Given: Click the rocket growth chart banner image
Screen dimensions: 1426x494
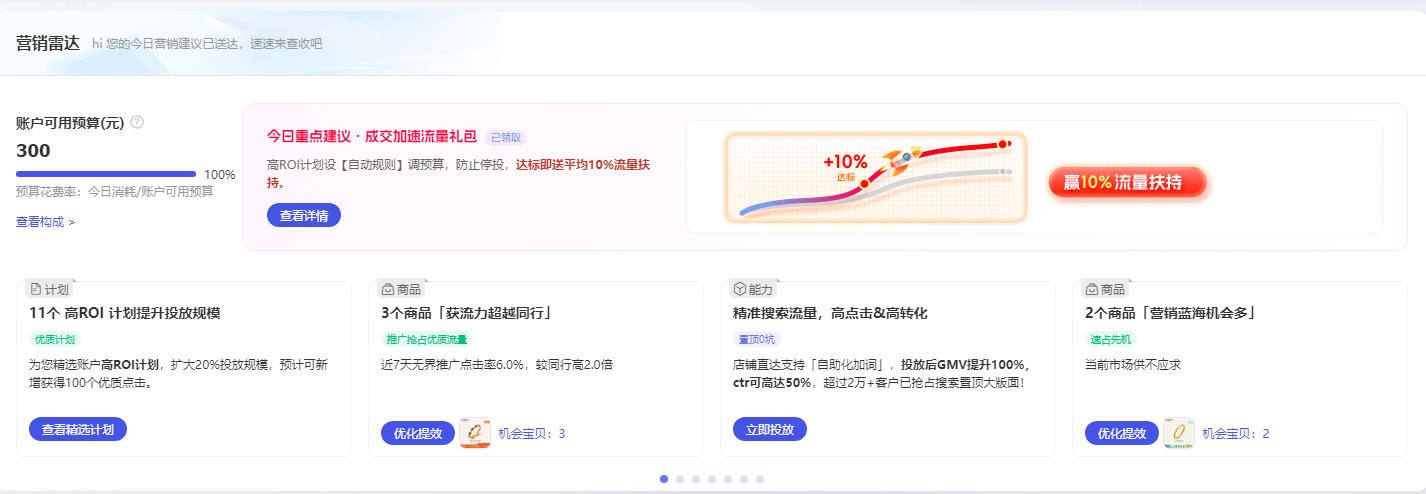Looking at the screenshot, I should point(876,177).
